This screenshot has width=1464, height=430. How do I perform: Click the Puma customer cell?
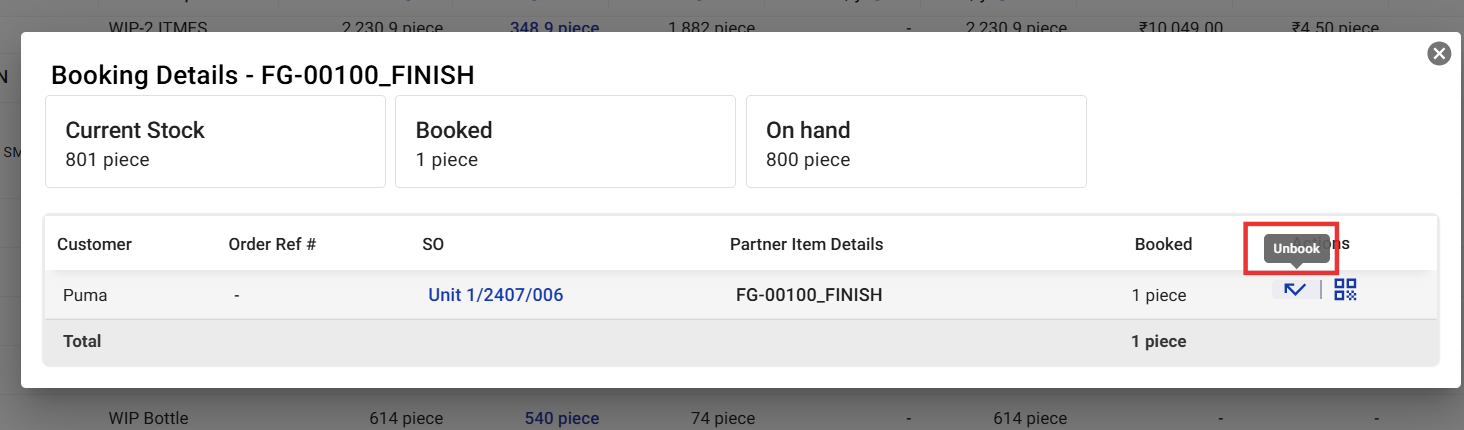tap(85, 295)
